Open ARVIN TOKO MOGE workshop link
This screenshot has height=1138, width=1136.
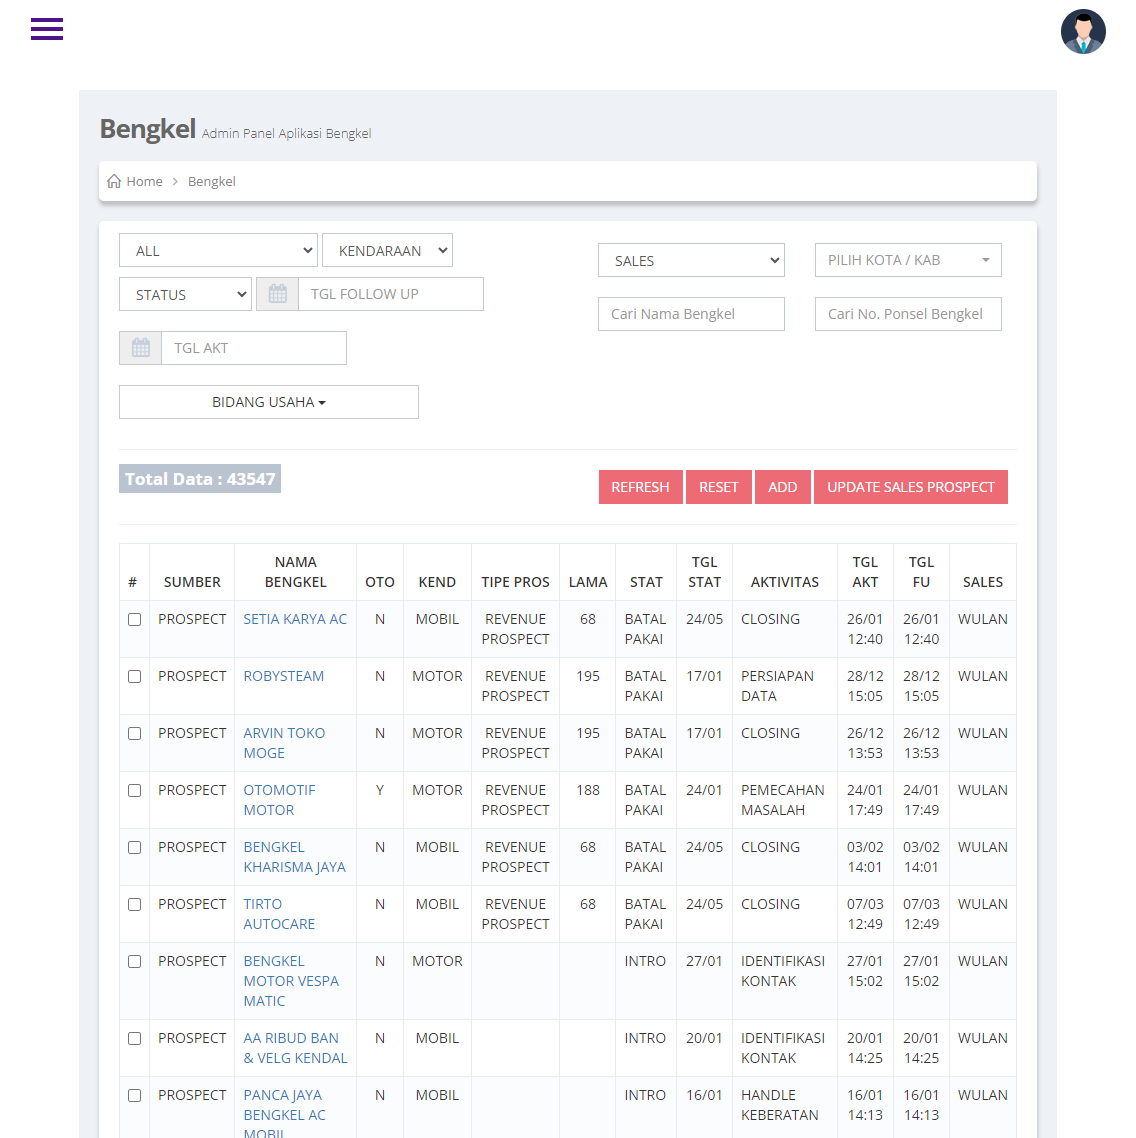click(x=284, y=743)
